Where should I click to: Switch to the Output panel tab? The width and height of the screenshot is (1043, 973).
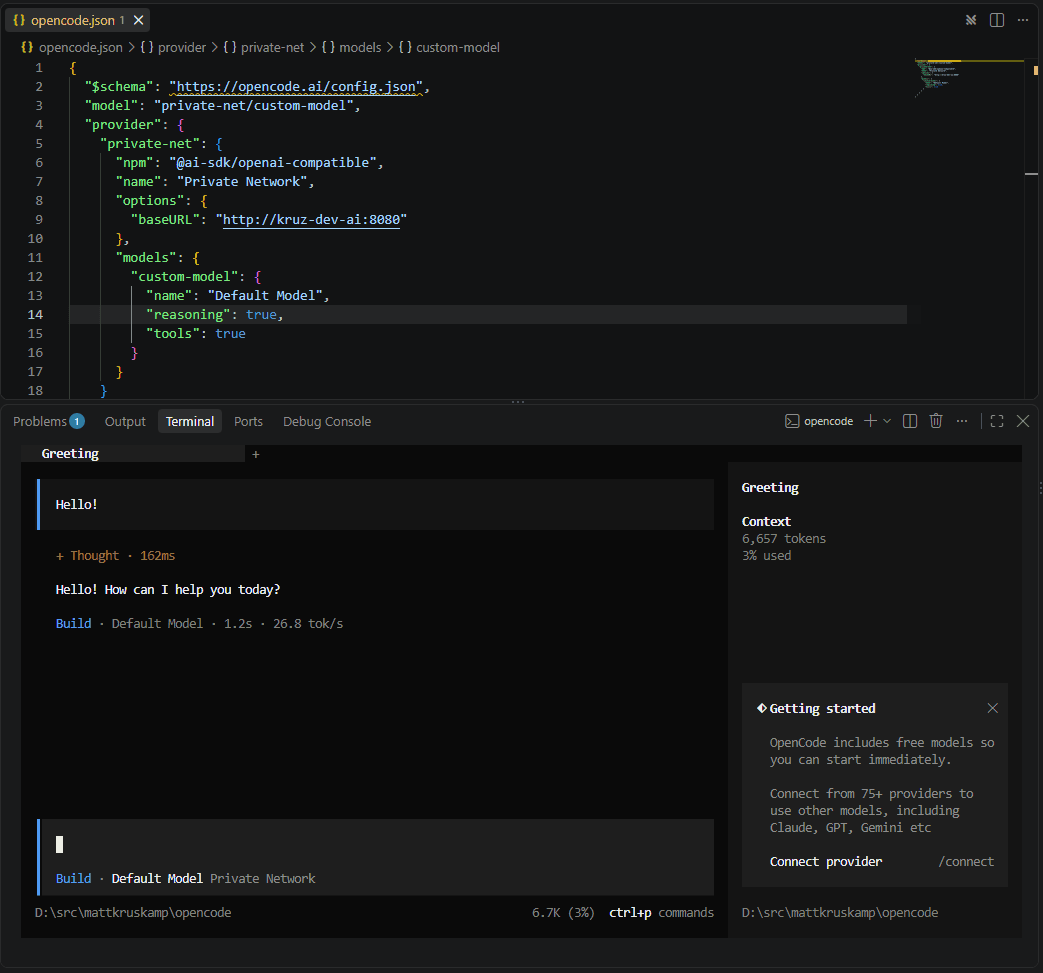pos(125,421)
